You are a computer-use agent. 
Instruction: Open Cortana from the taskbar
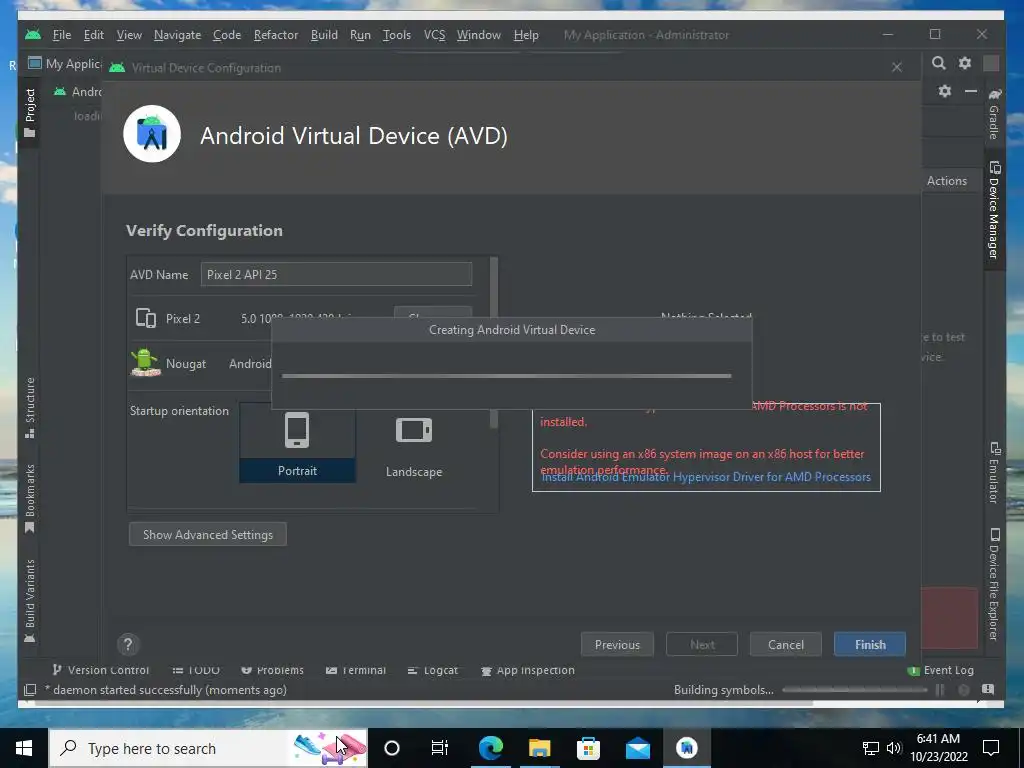pos(392,748)
